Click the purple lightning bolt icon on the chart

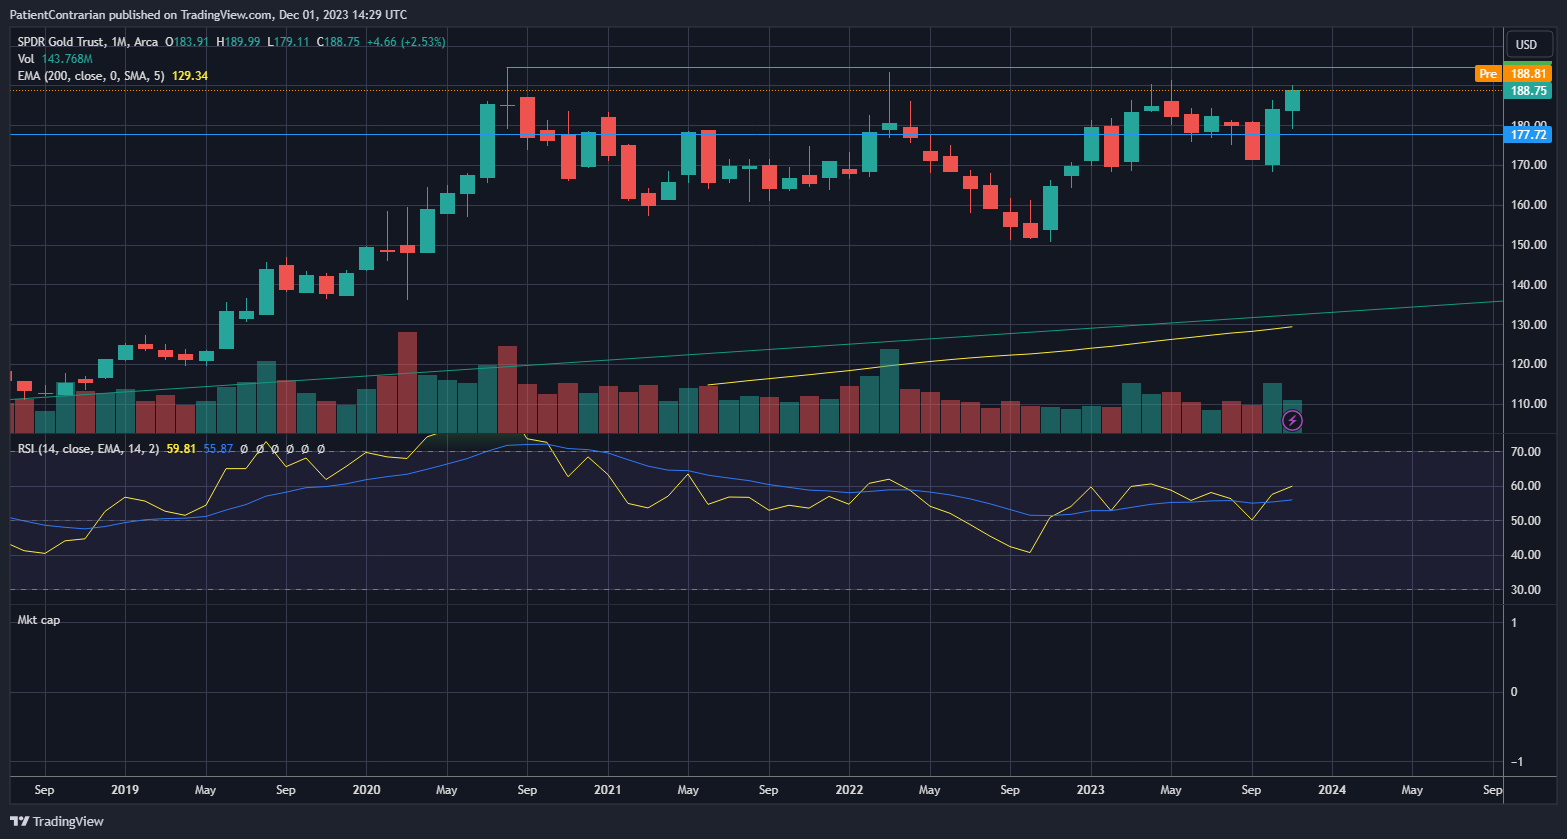click(1292, 421)
